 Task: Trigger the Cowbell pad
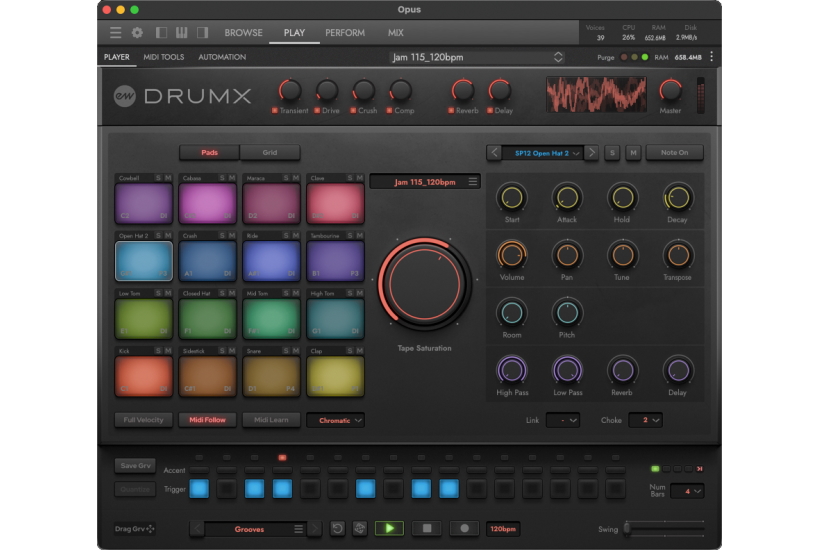144,203
